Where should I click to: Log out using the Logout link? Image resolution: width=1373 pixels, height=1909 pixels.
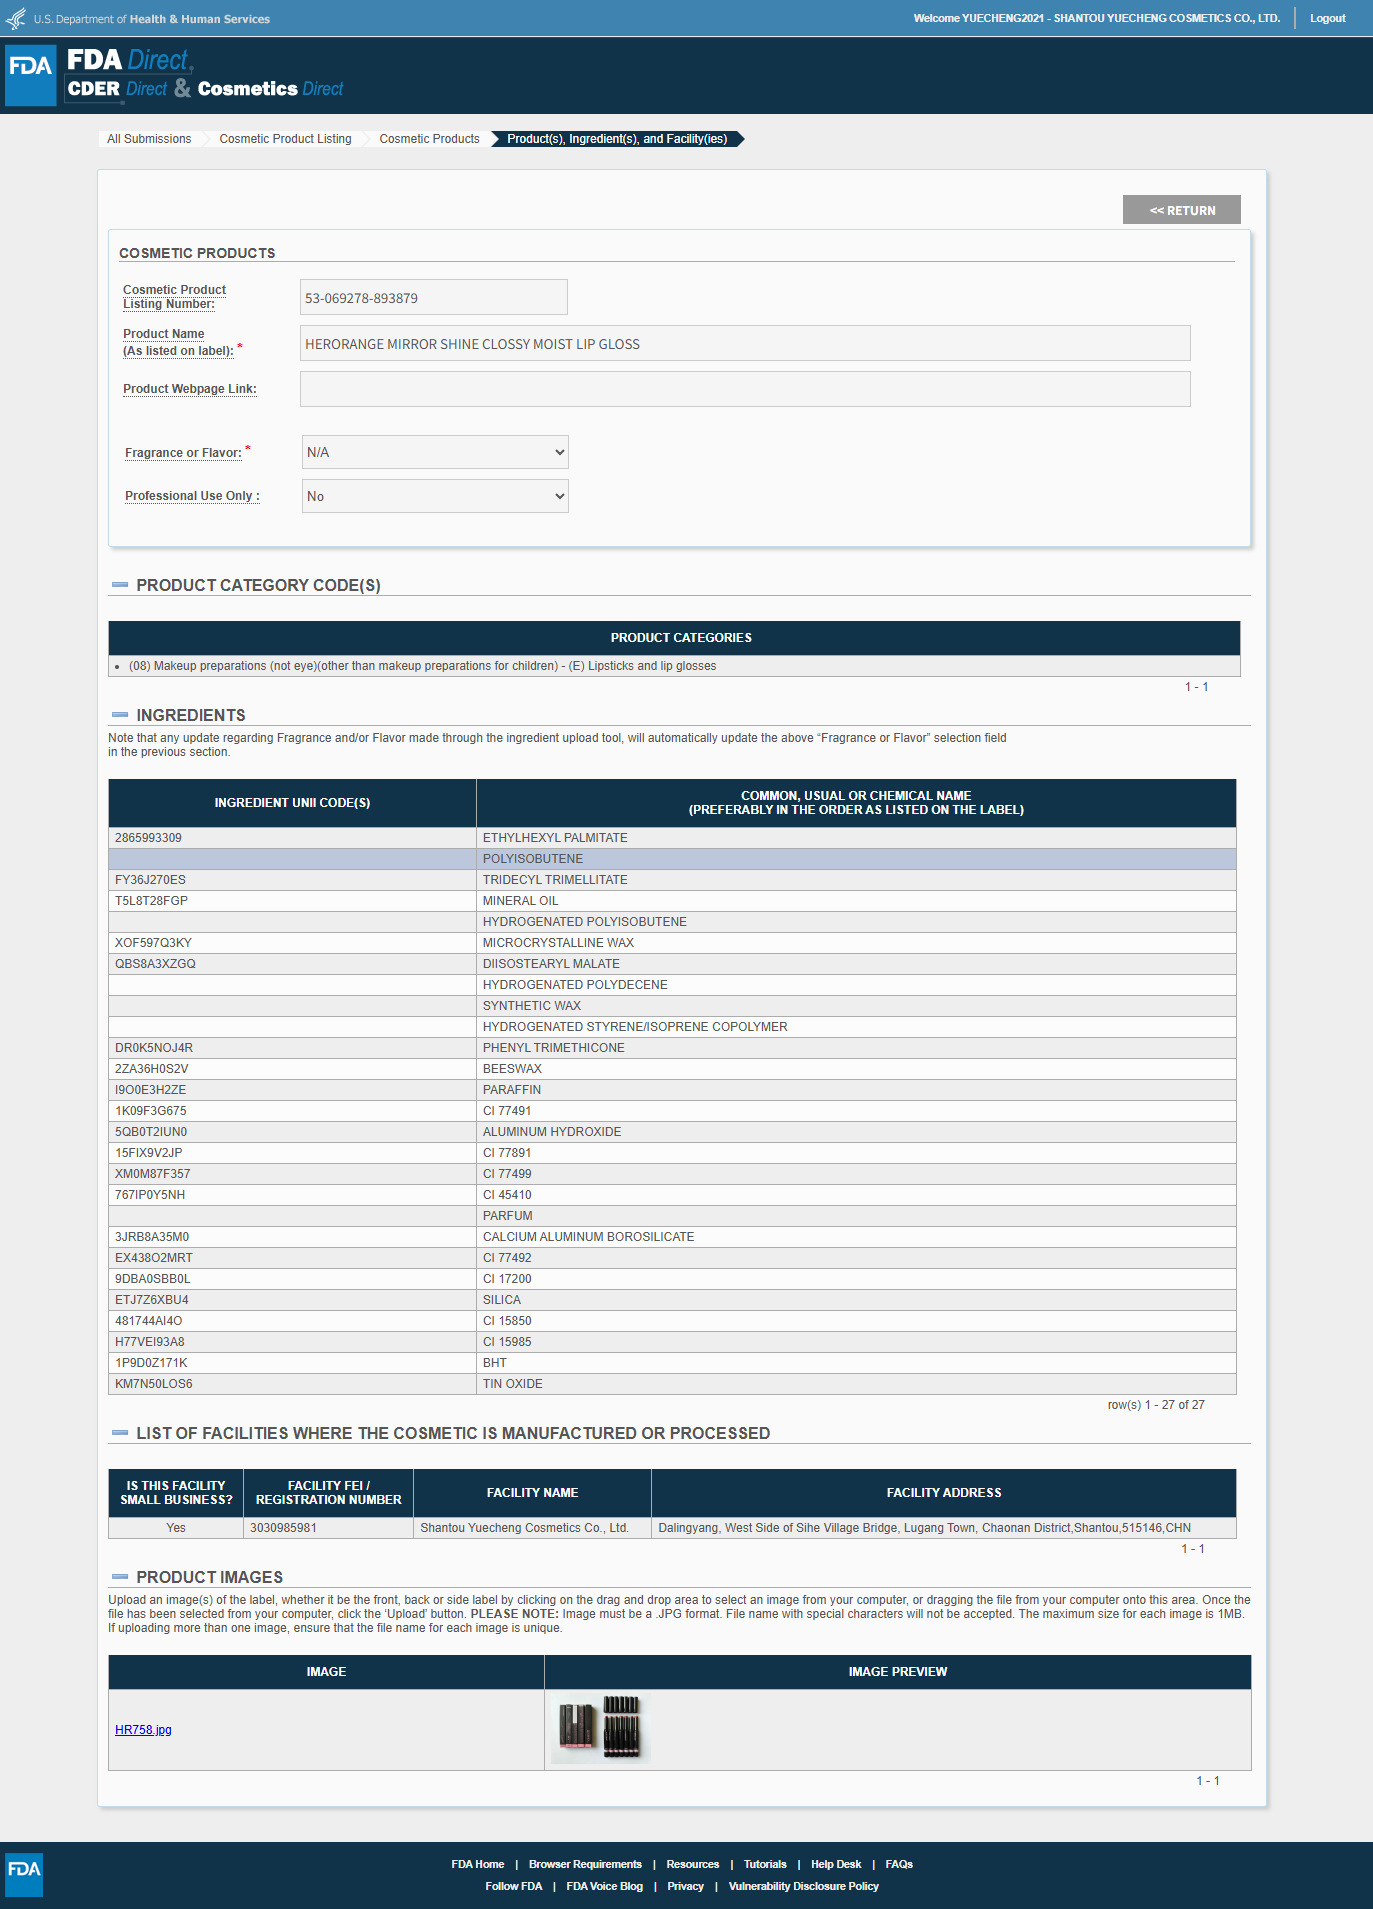click(1327, 18)
